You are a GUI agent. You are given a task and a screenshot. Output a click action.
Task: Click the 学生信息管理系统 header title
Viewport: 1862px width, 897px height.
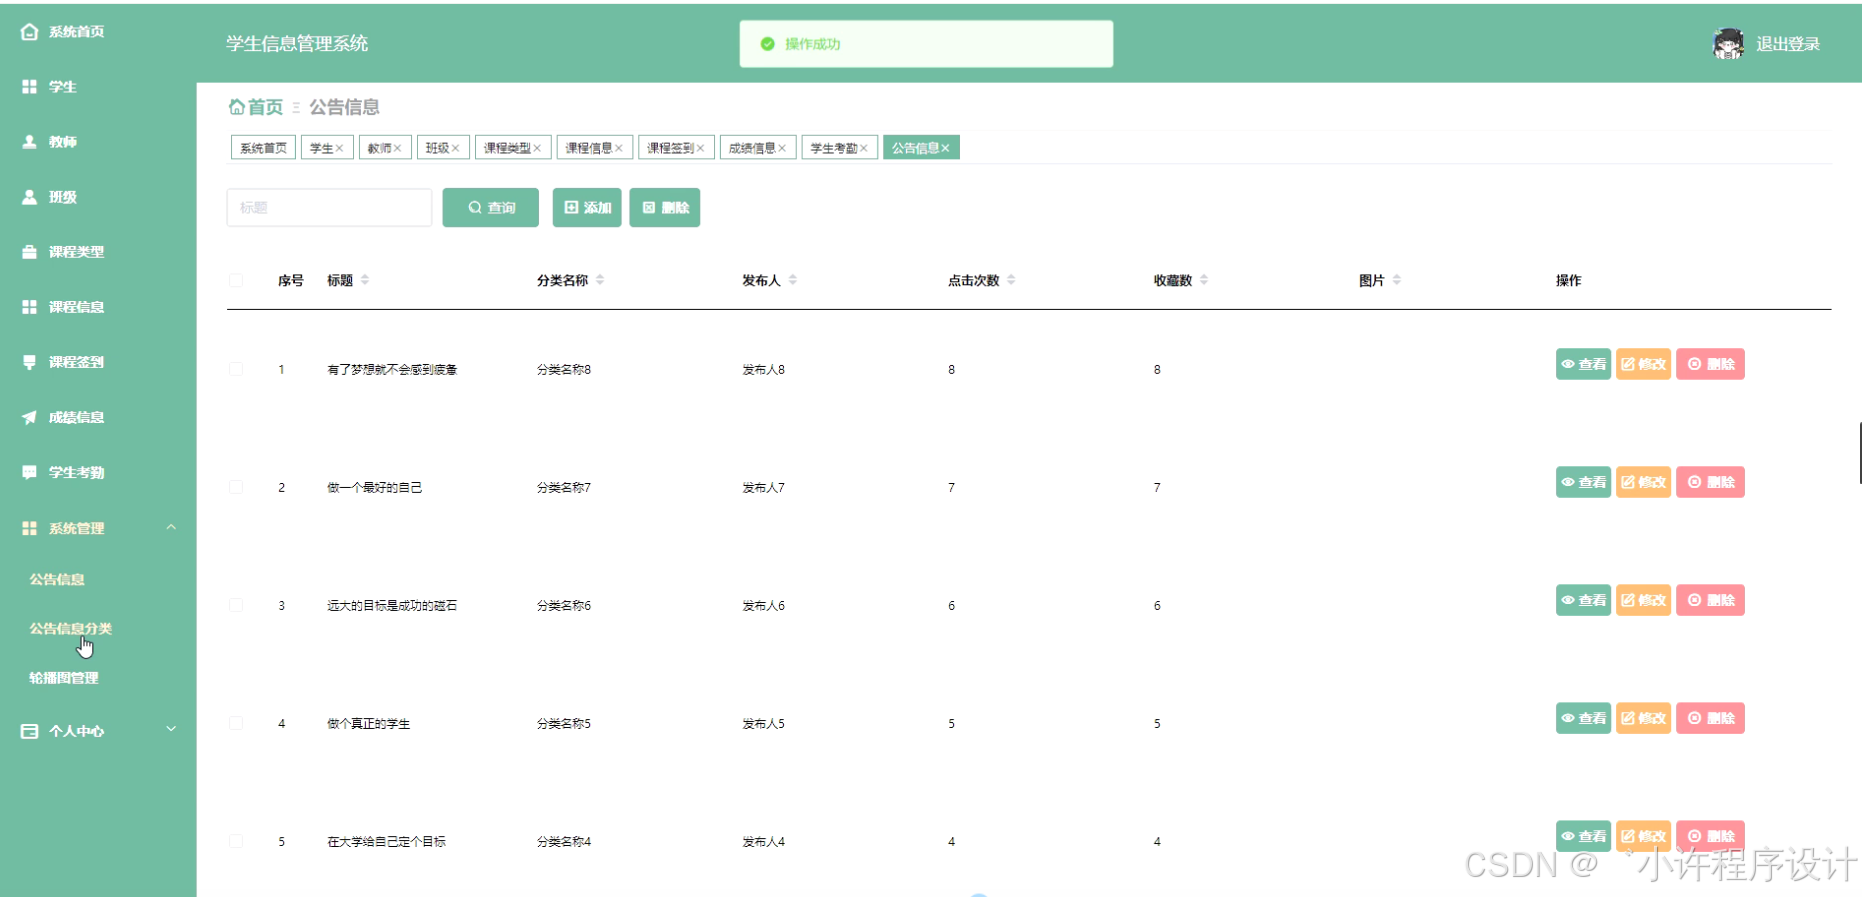(297, 44)
